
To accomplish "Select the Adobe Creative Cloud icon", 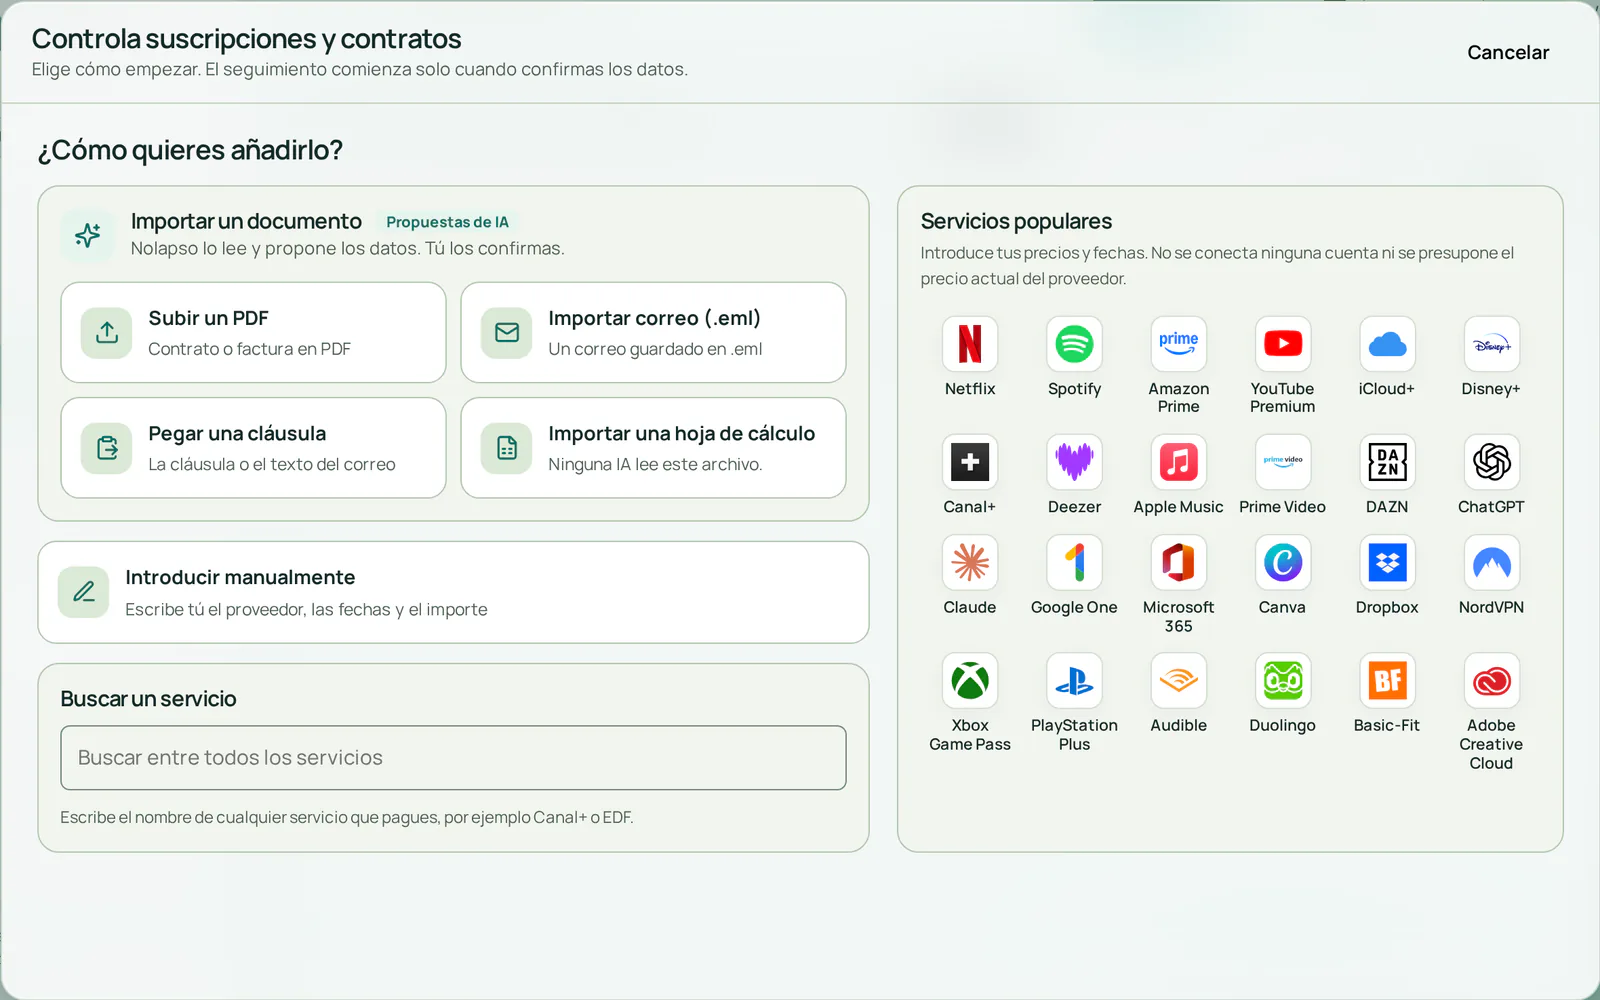I will point(1491,681).
